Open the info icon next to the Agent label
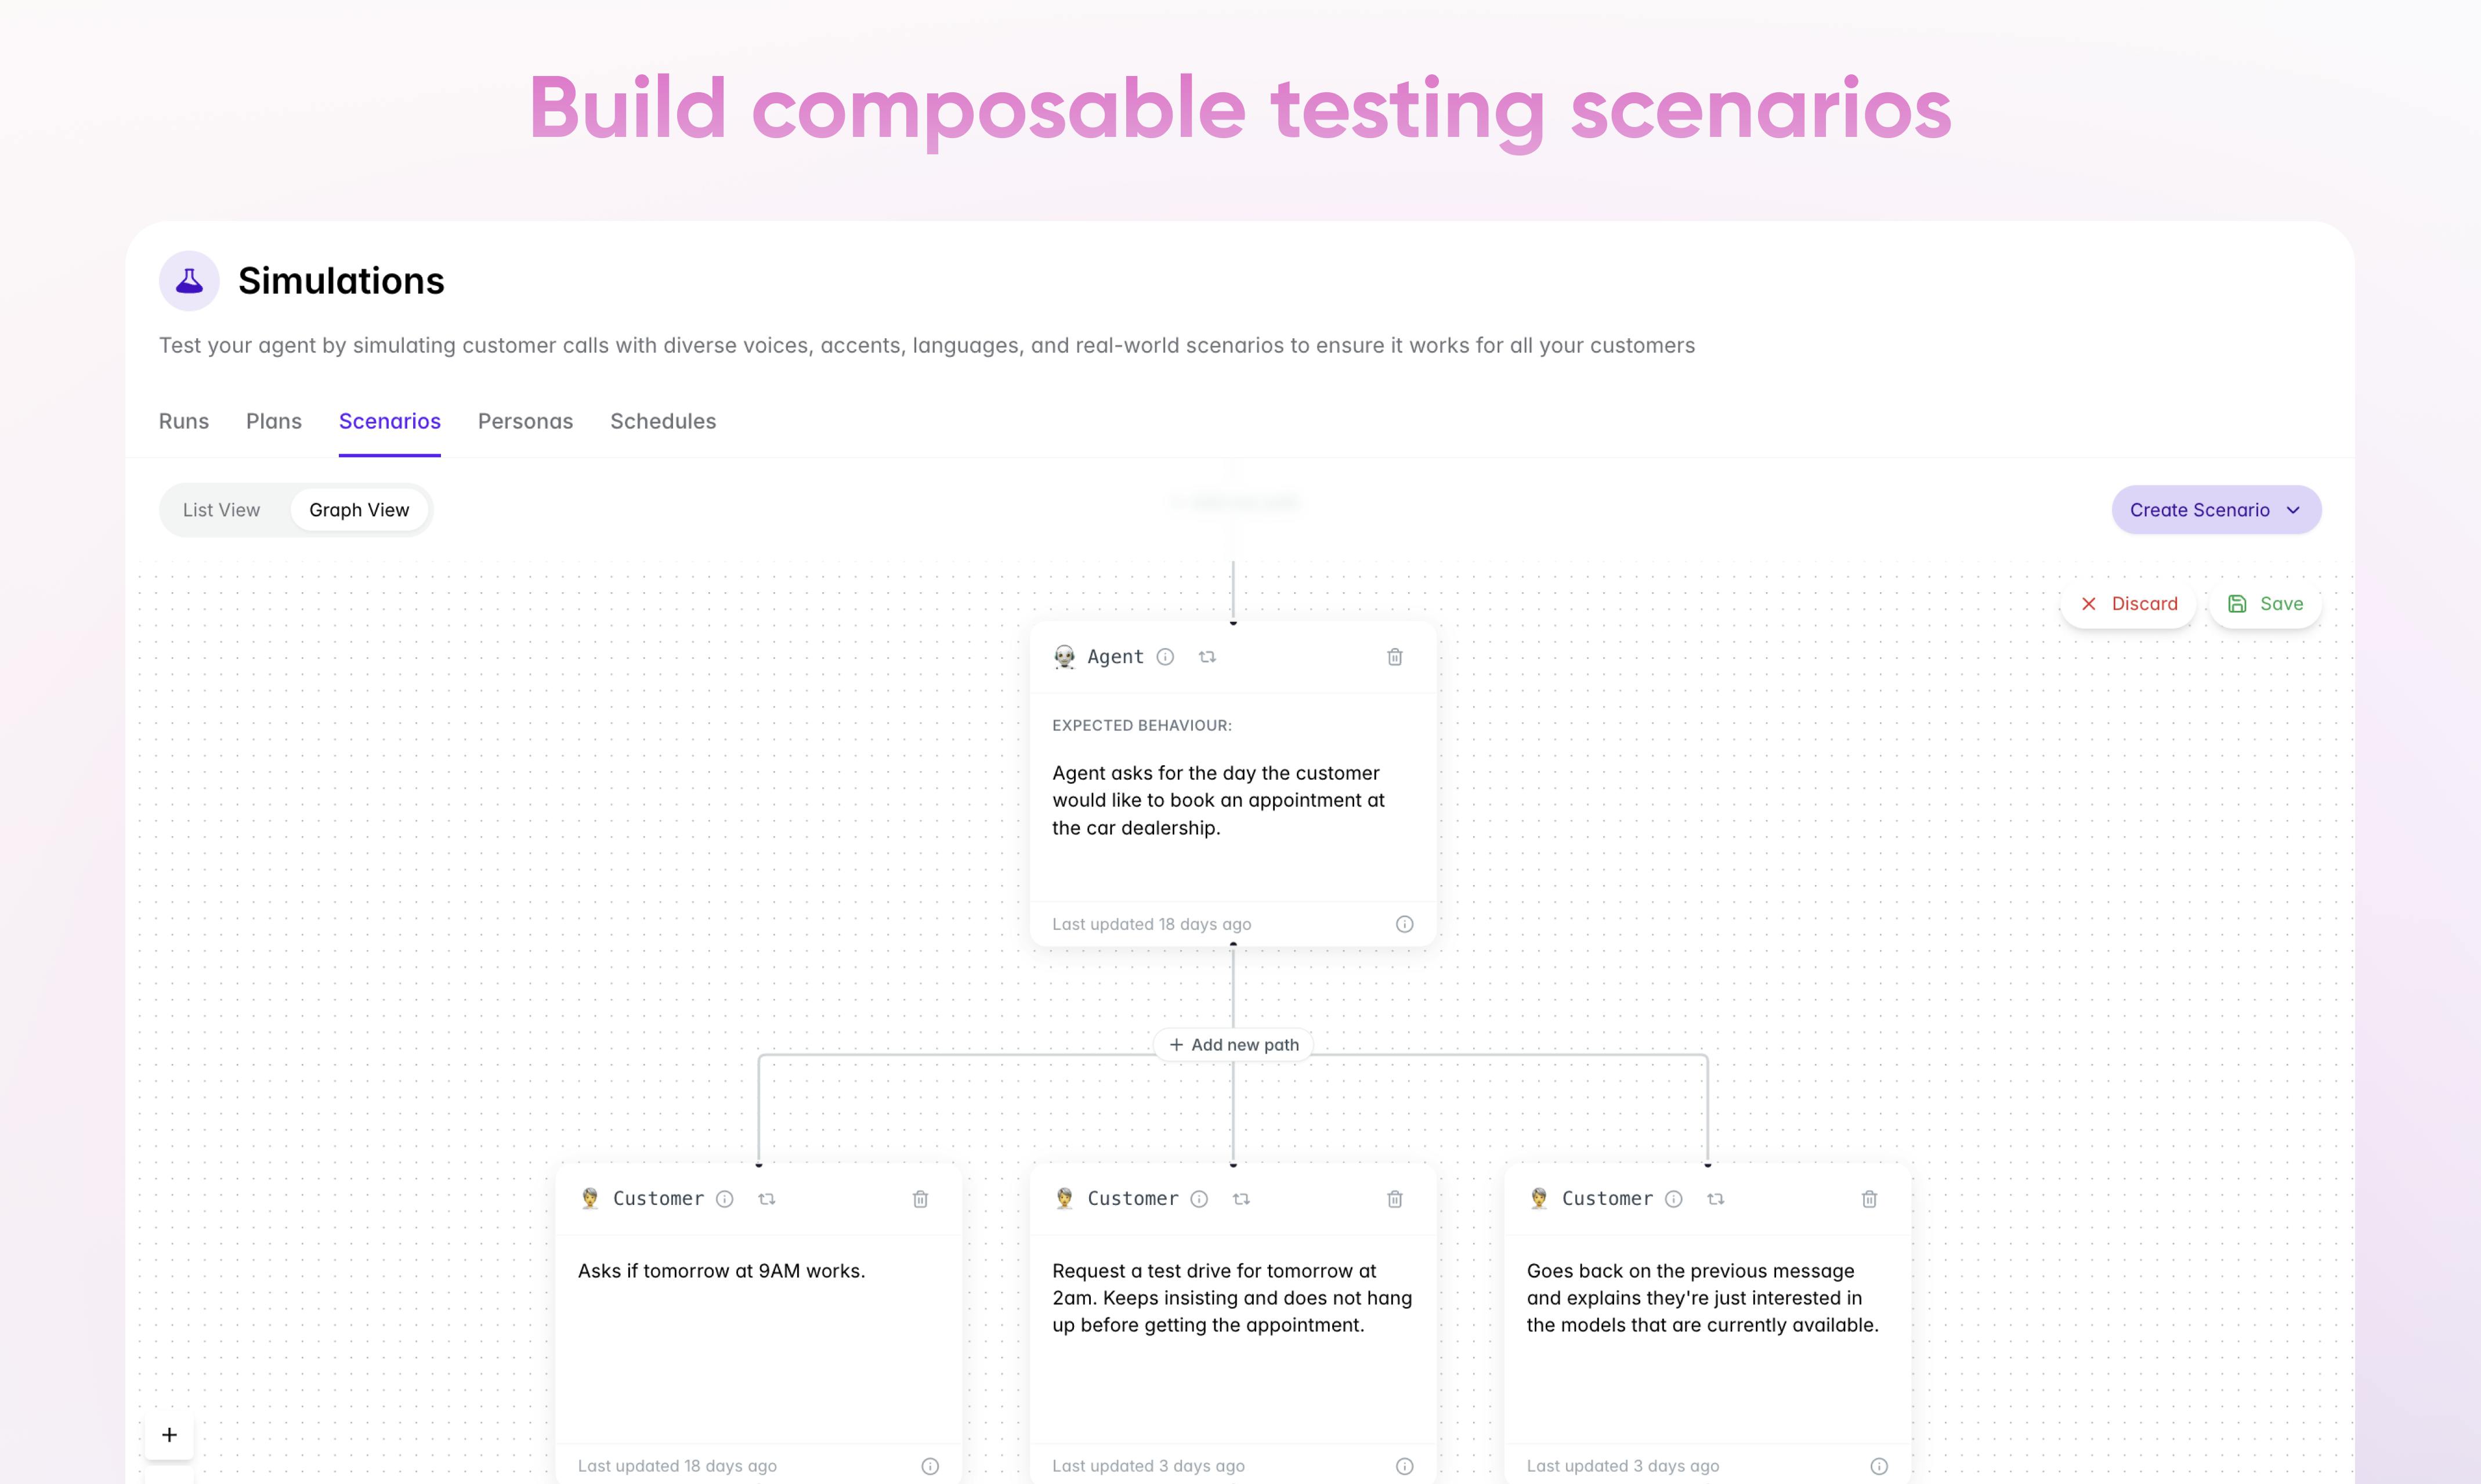The width and height of the screenshot is (2481, 1484). [x=1165, y=657]
